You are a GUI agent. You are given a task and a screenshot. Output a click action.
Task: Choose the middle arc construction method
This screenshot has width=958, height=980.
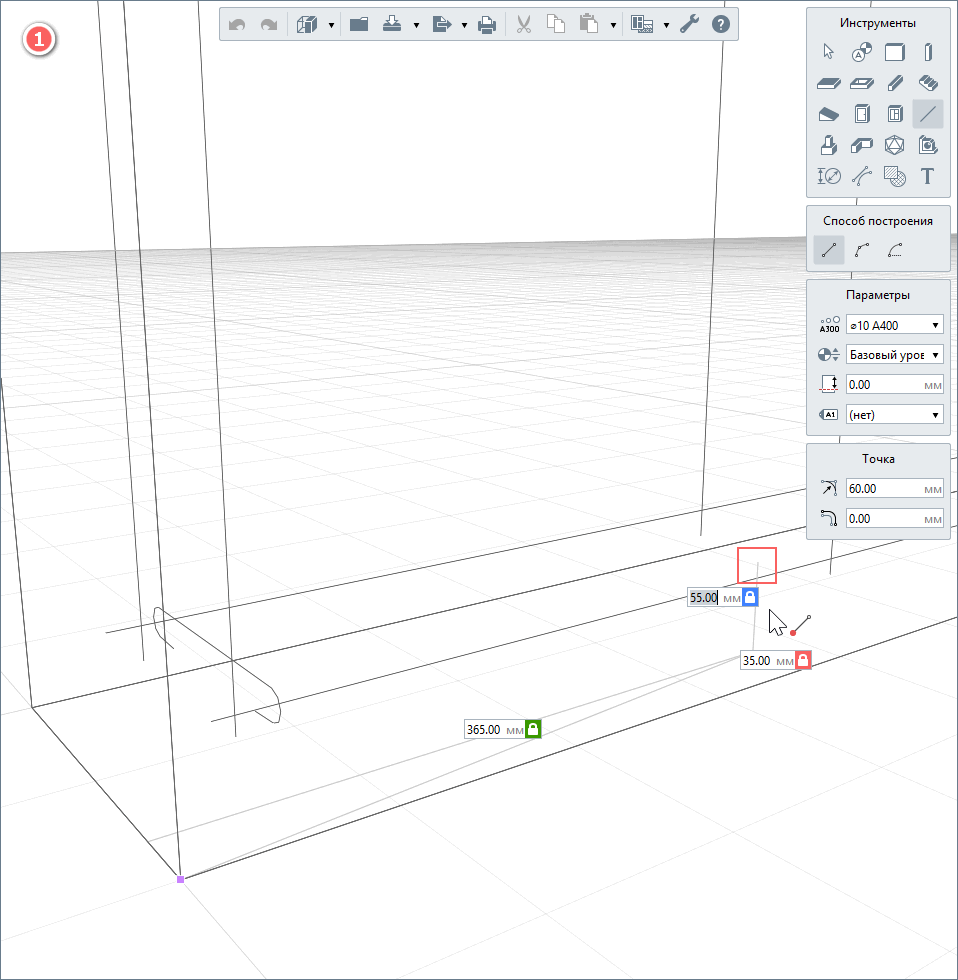[x=862, y=251]
